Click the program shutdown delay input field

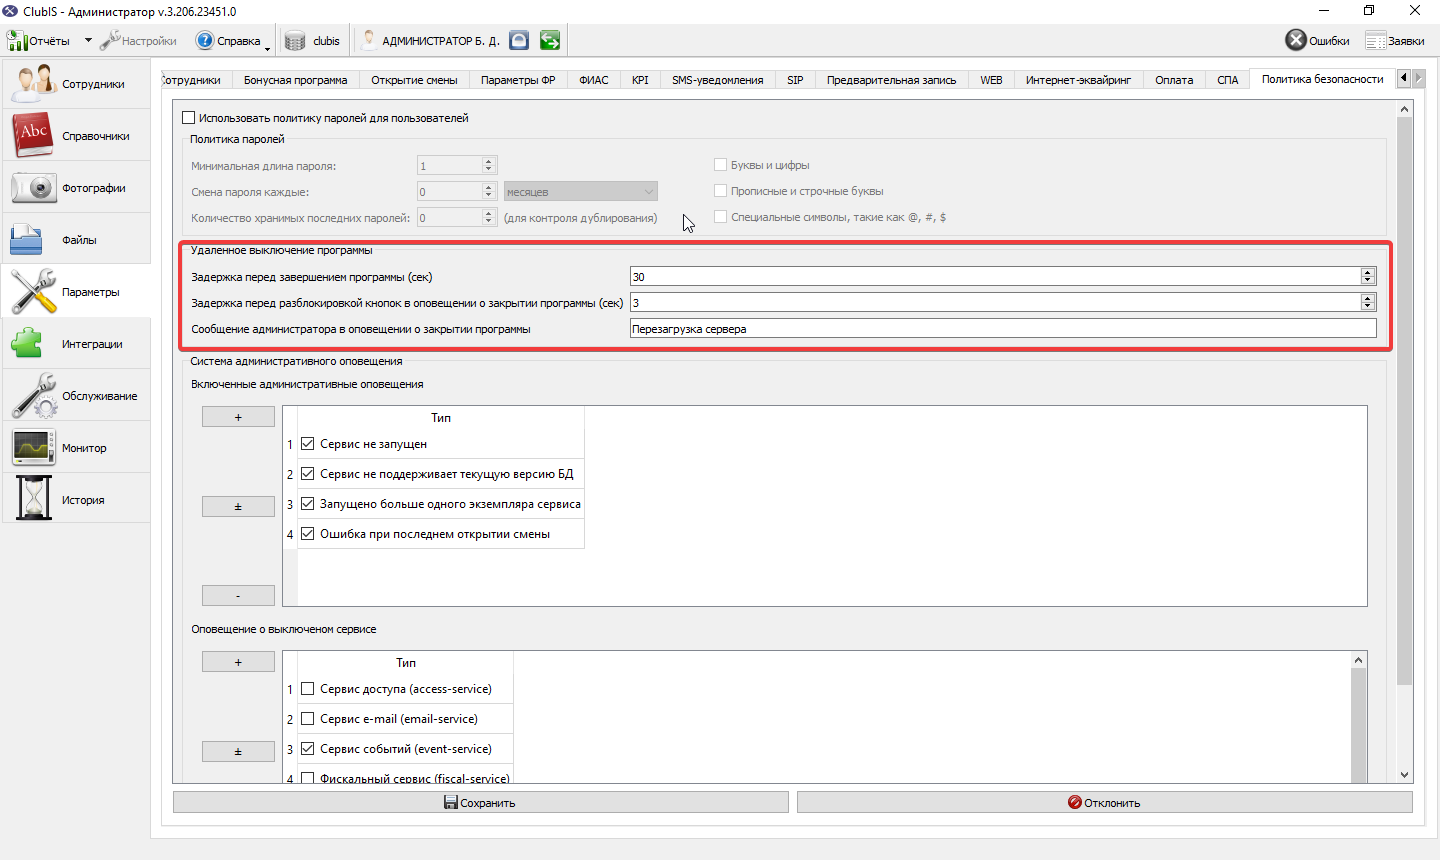point(995,277)
